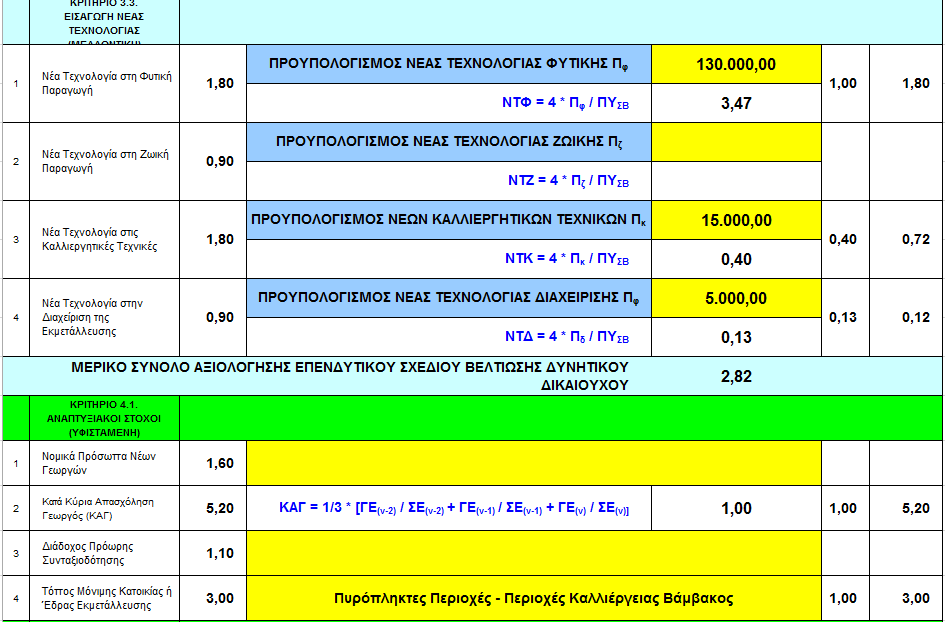Click the 0,13 result beside the ΝΤΔ formula

pyautogui.click(x=736, y=337)
